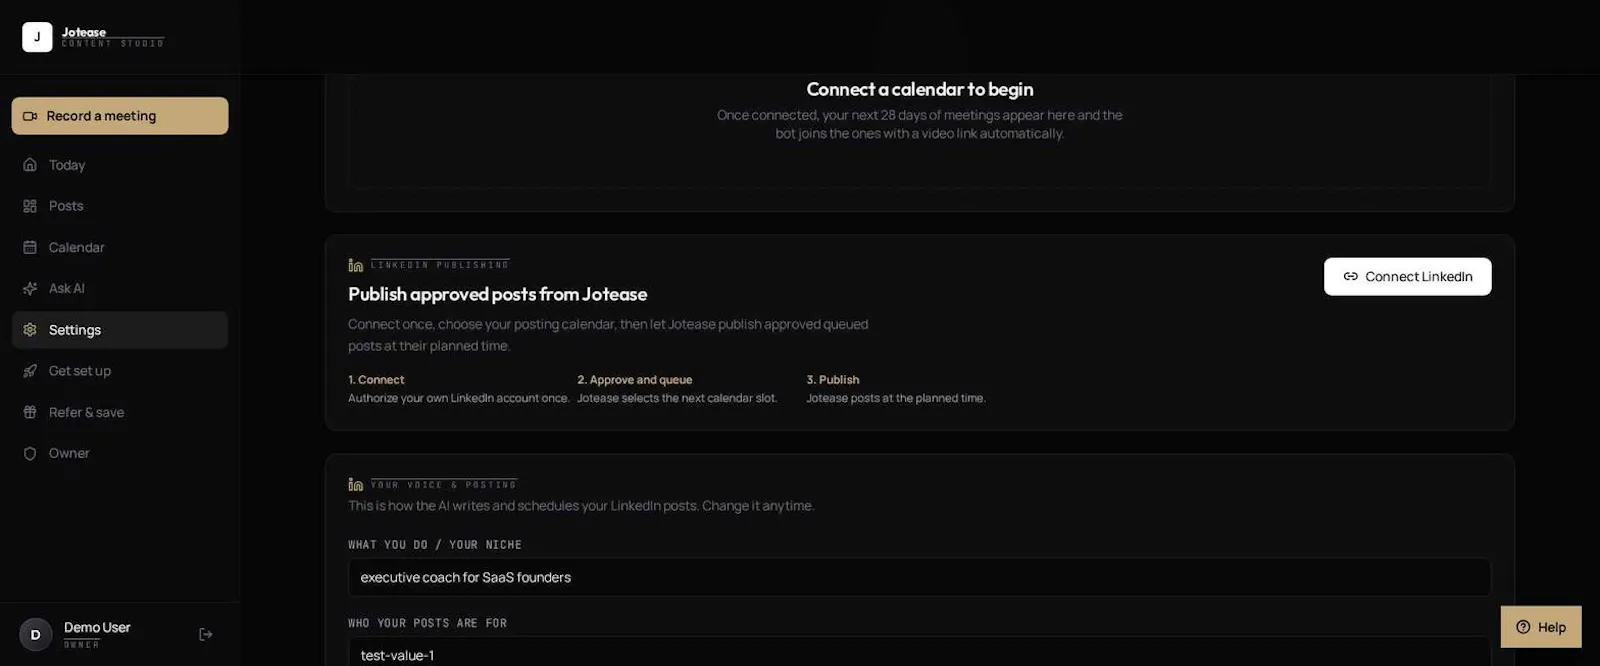Click Record a meeting button
This screenshot has height=666, width=1600.
(x=120, y=116)
